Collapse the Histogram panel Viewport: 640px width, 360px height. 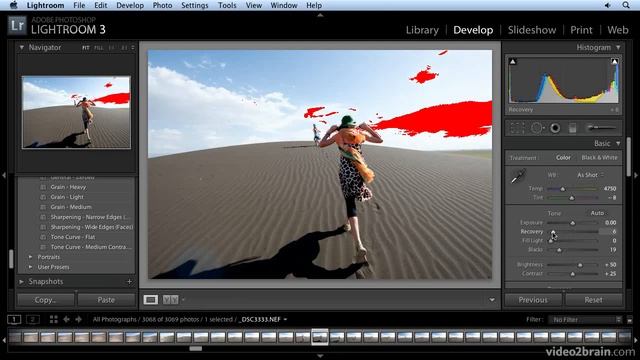[618, 48]
